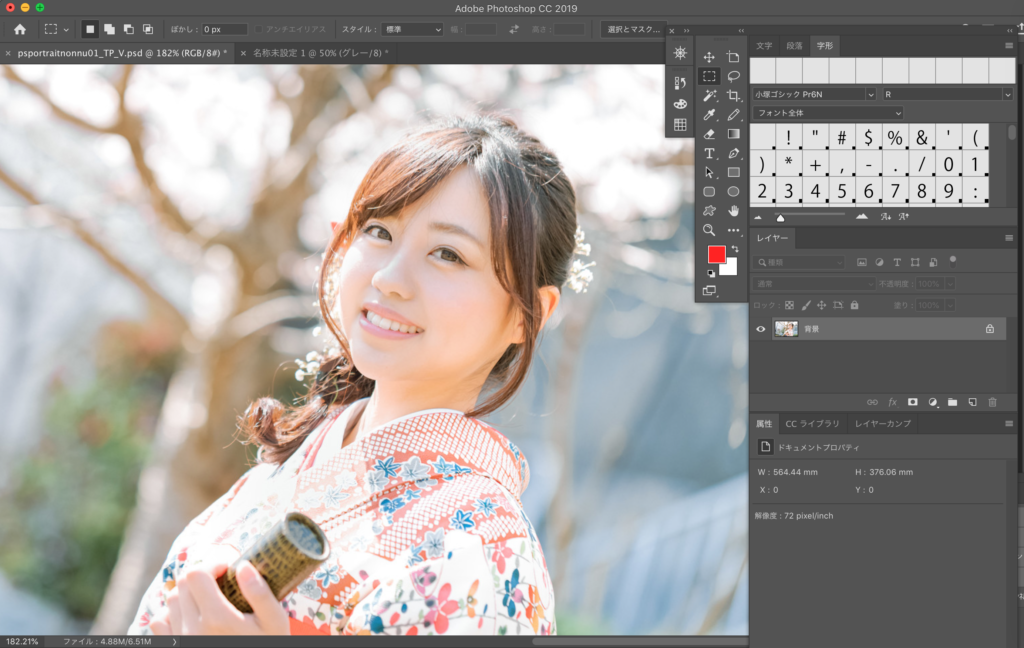Image resolution: width=1024 pixels, height=648 pixels.
Task: Select the Zoom magnifier tool
Action: (x=709, y=230)
